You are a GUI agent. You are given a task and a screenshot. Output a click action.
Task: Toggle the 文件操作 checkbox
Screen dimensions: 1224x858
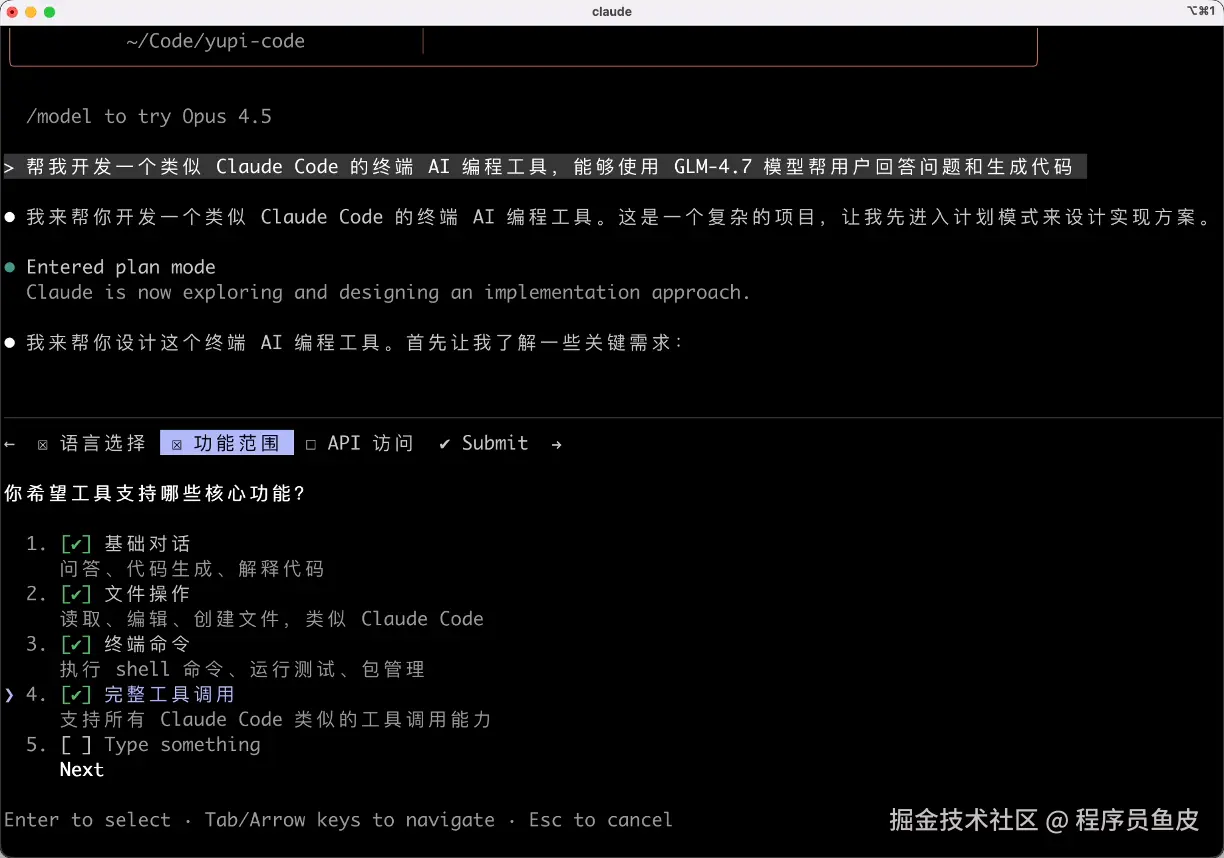76,594
